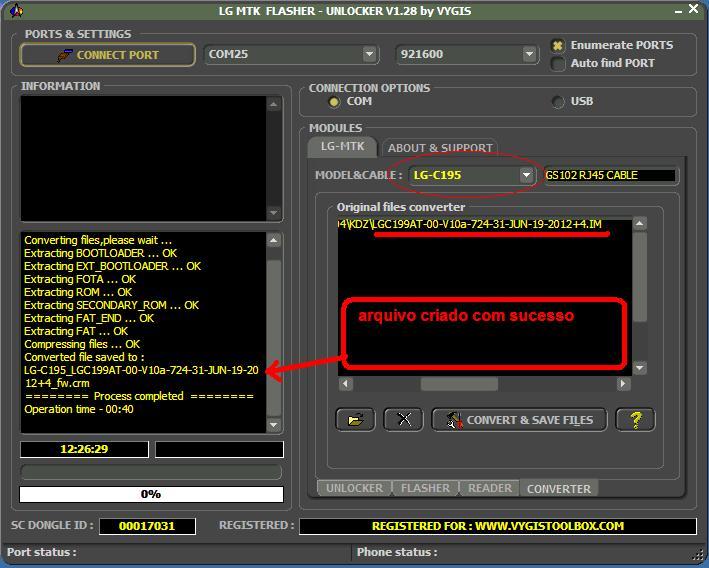Switch to the READER tab
Screen dimensions: 709x568
(490, 488)
